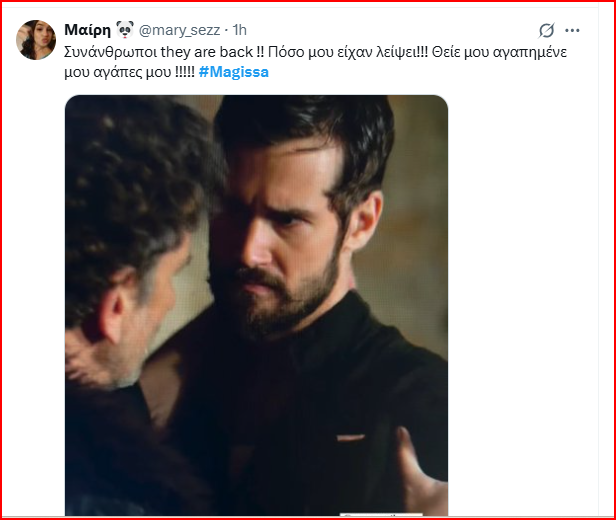Click the separator dot before the 1h timestamp
The height and width of the screenshot is (520, 616).
[x=228, y=30]
